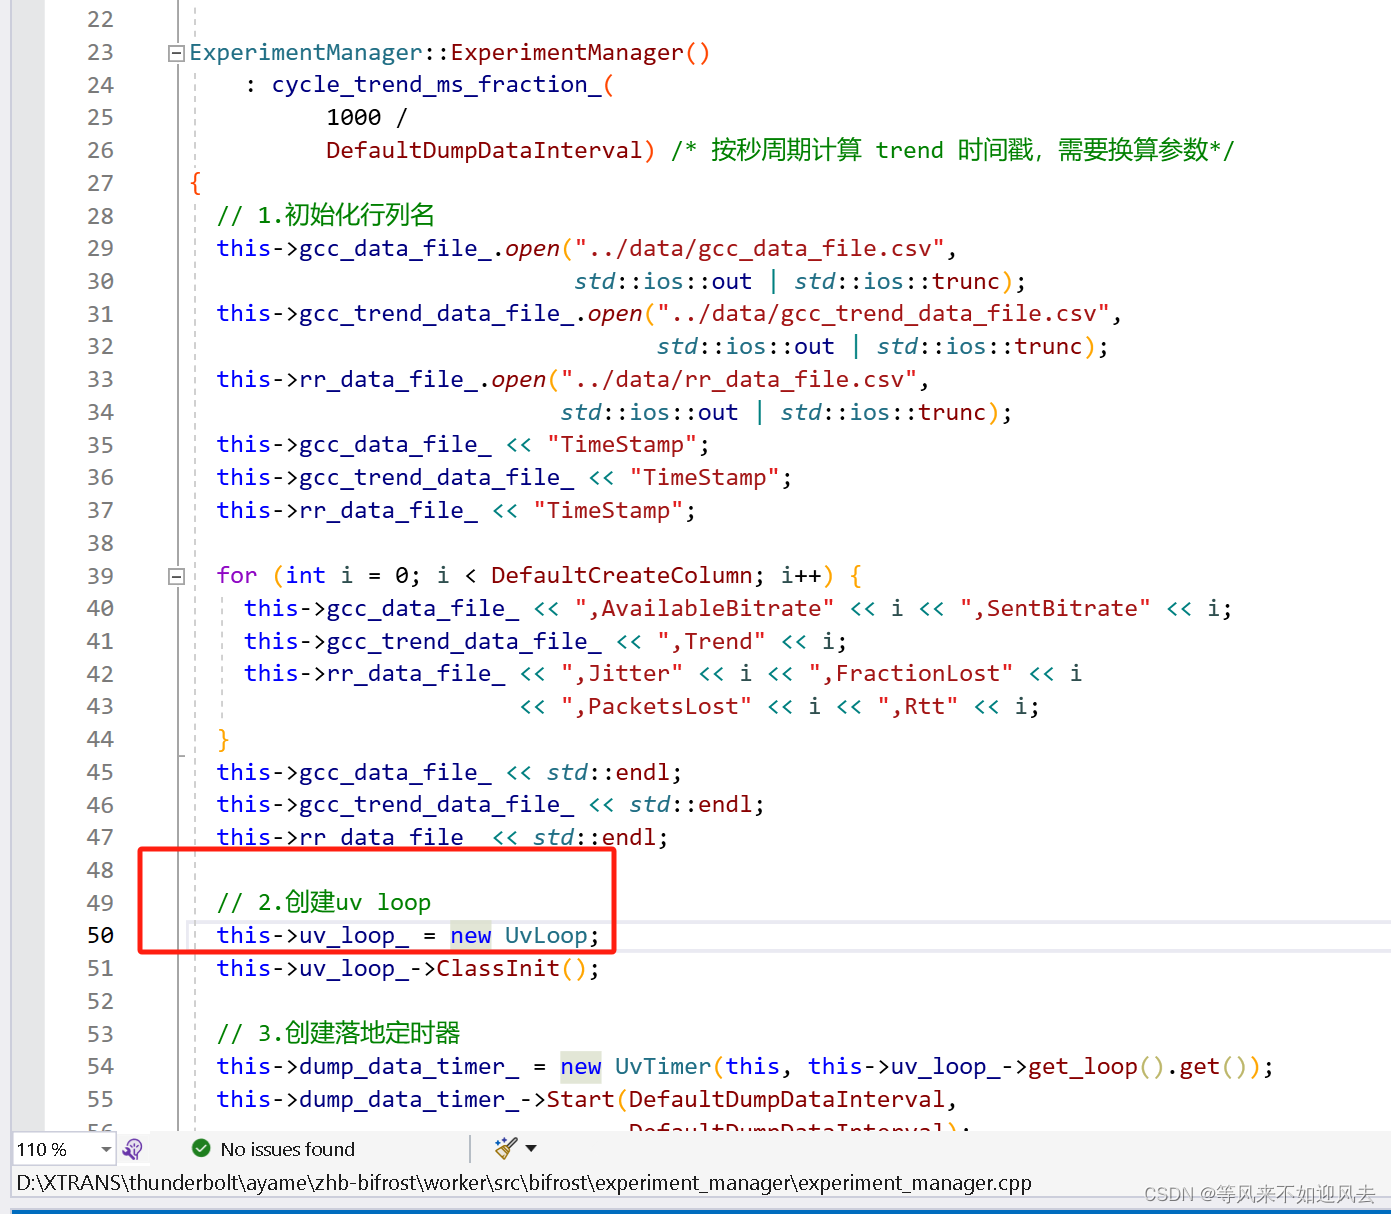Click the file path text in the status bar
The image size is (1391, 1214).
point(524,1183)
